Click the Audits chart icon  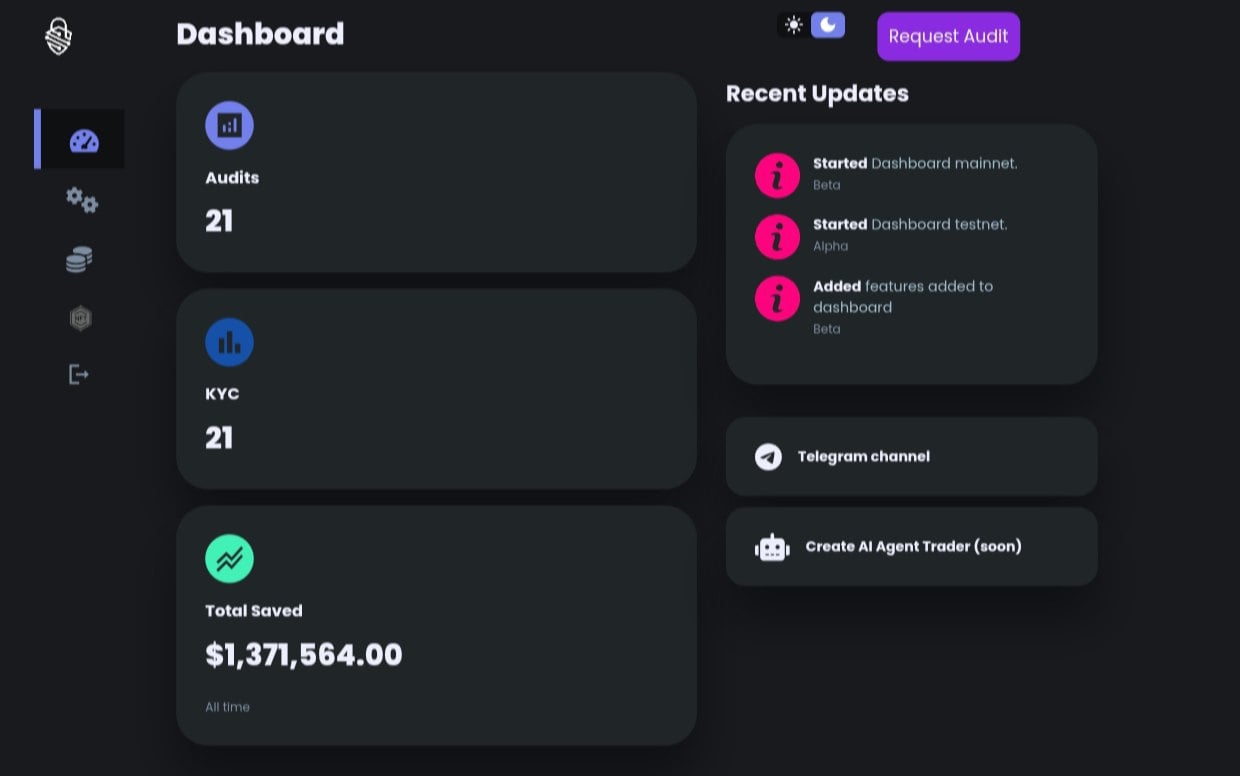pos(229,125)
